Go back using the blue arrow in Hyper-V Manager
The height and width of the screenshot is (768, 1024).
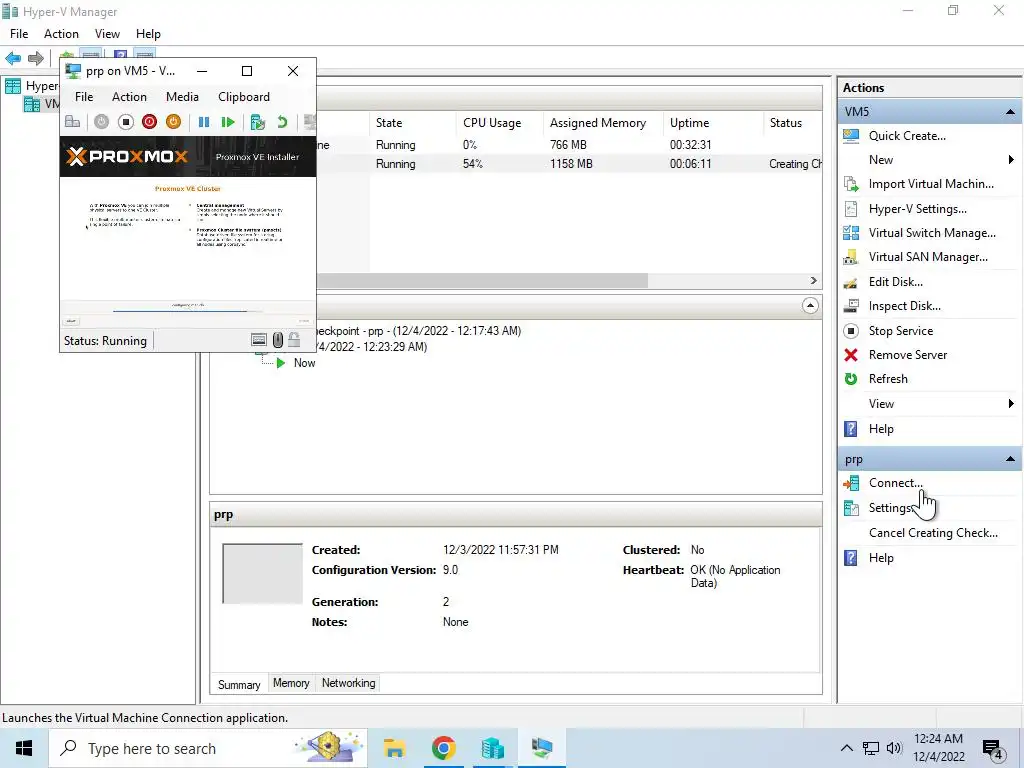(x=13, y=58)
